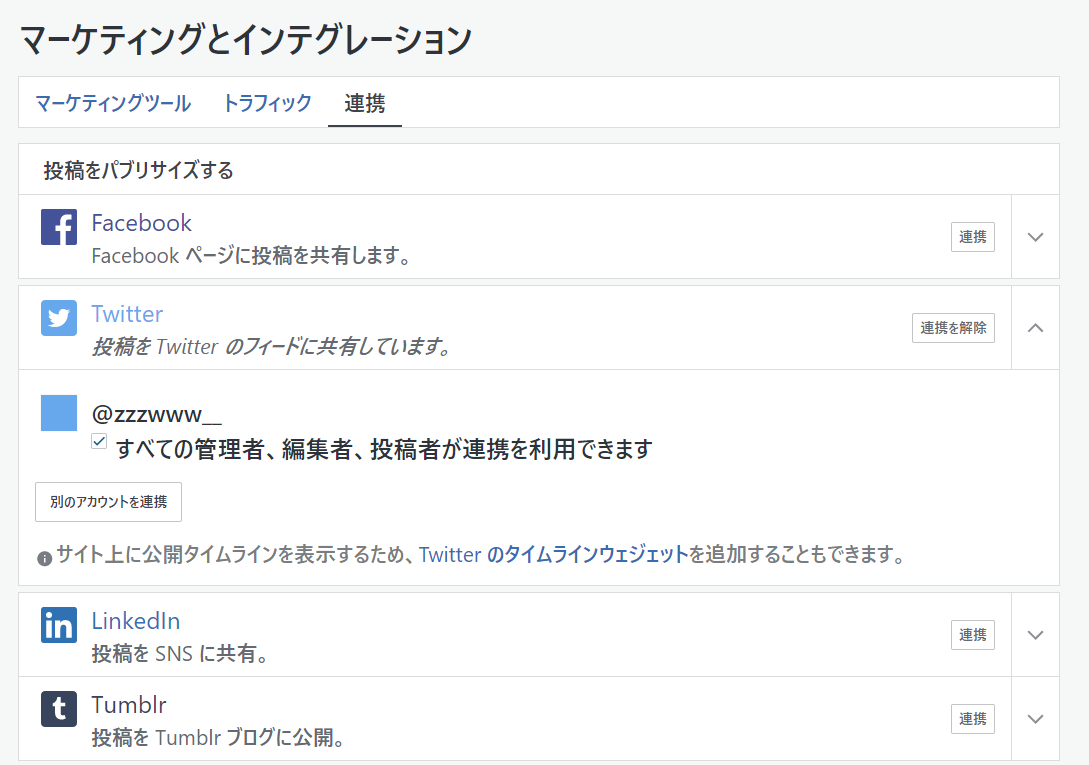The width and height of the screenshot is (1089, 765).
Task: Click the マーケティングとインテグレーション page title
Action: point(246,40)
